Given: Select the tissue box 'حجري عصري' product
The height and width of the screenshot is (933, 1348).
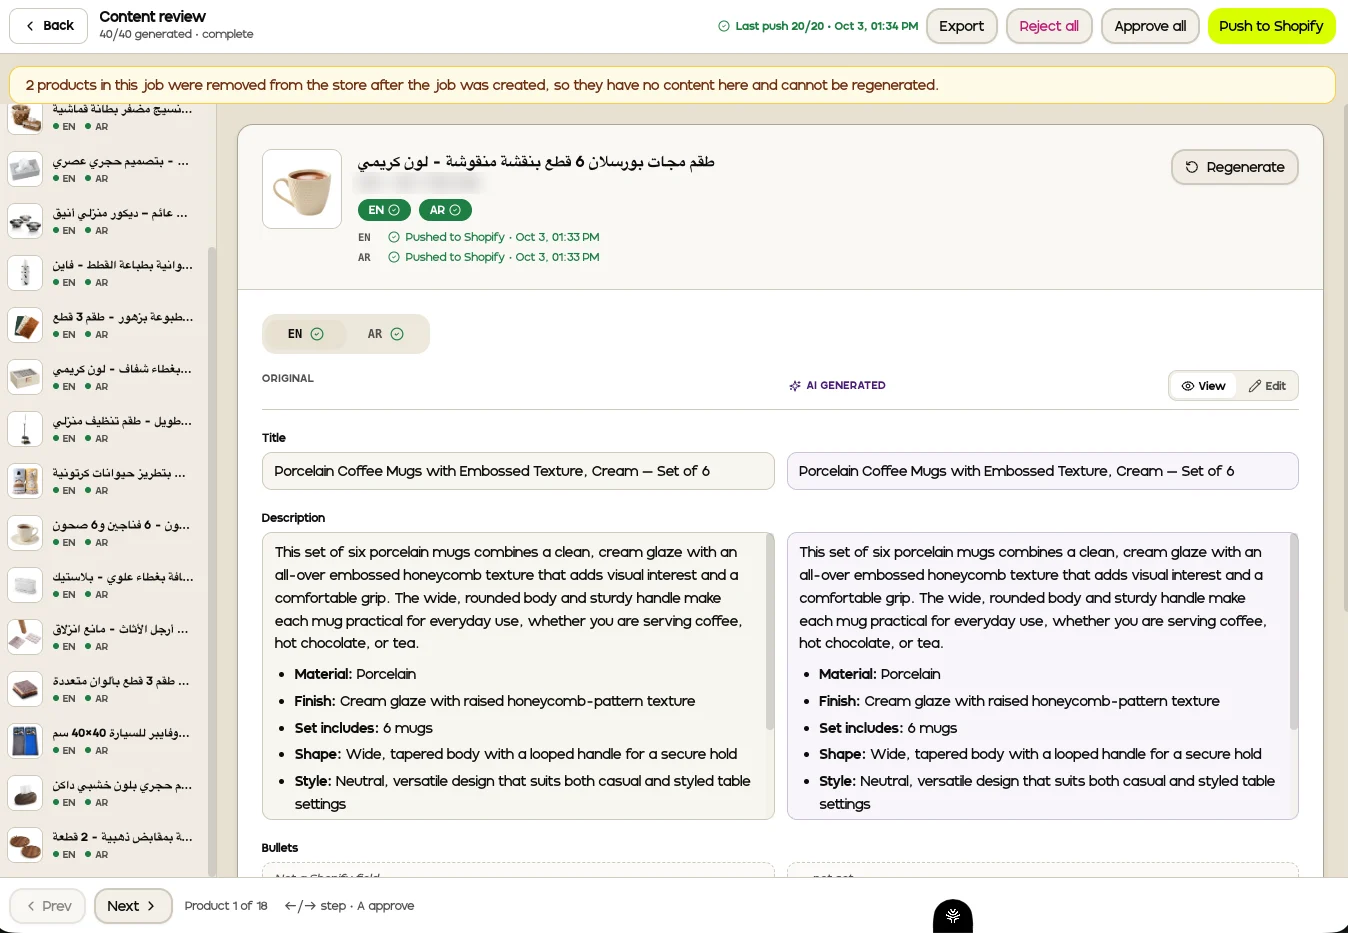Looking at the screenshot, I should pyautogui.click(x=105, y=169).
